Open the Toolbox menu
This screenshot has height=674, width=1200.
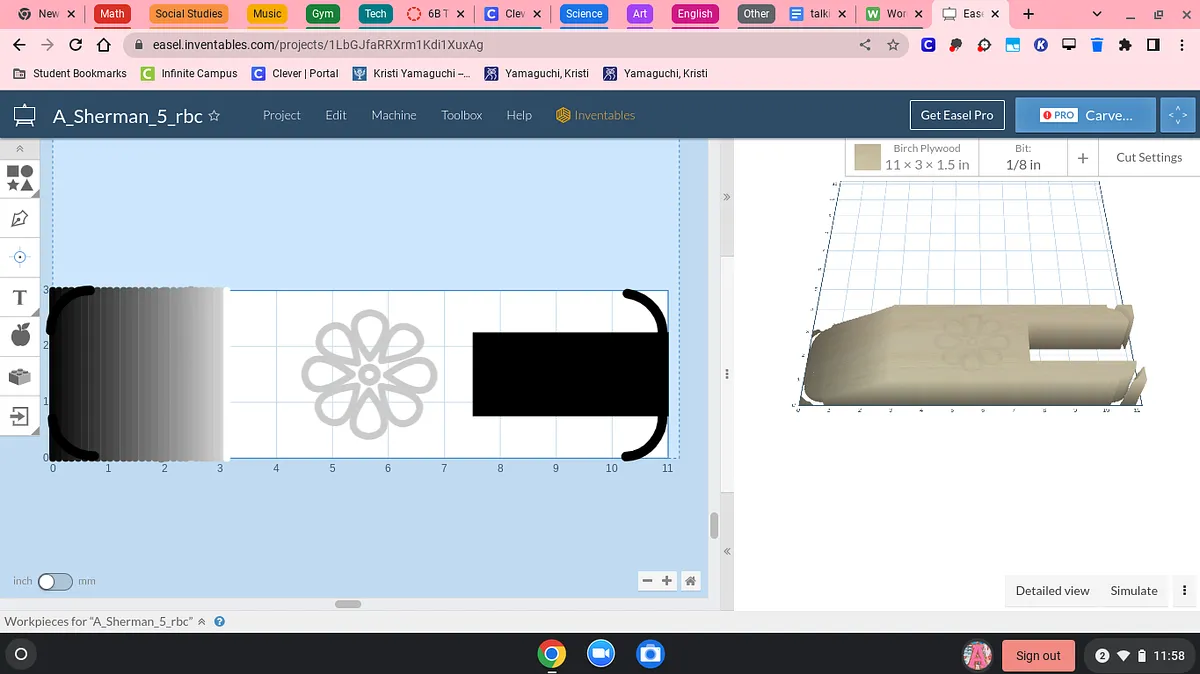(x=462, y=115)
